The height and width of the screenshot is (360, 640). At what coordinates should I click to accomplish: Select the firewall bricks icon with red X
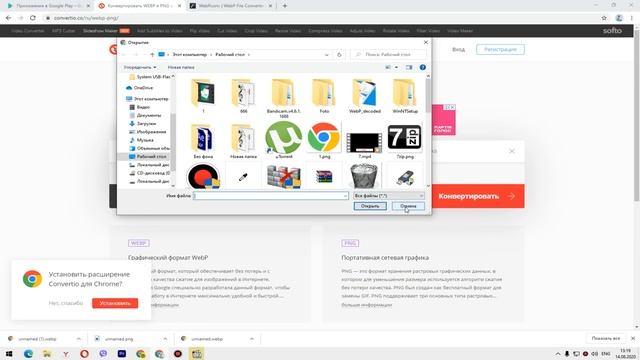click(x=284, y=176)
